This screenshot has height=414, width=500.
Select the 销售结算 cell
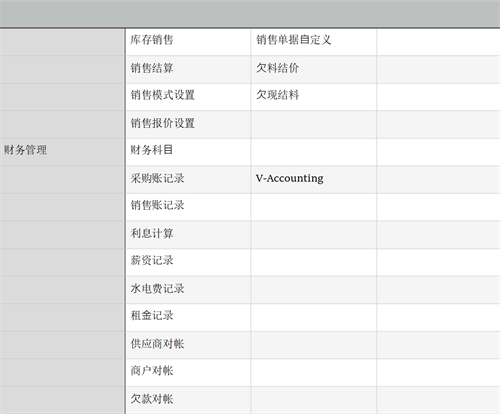(188, 69)
